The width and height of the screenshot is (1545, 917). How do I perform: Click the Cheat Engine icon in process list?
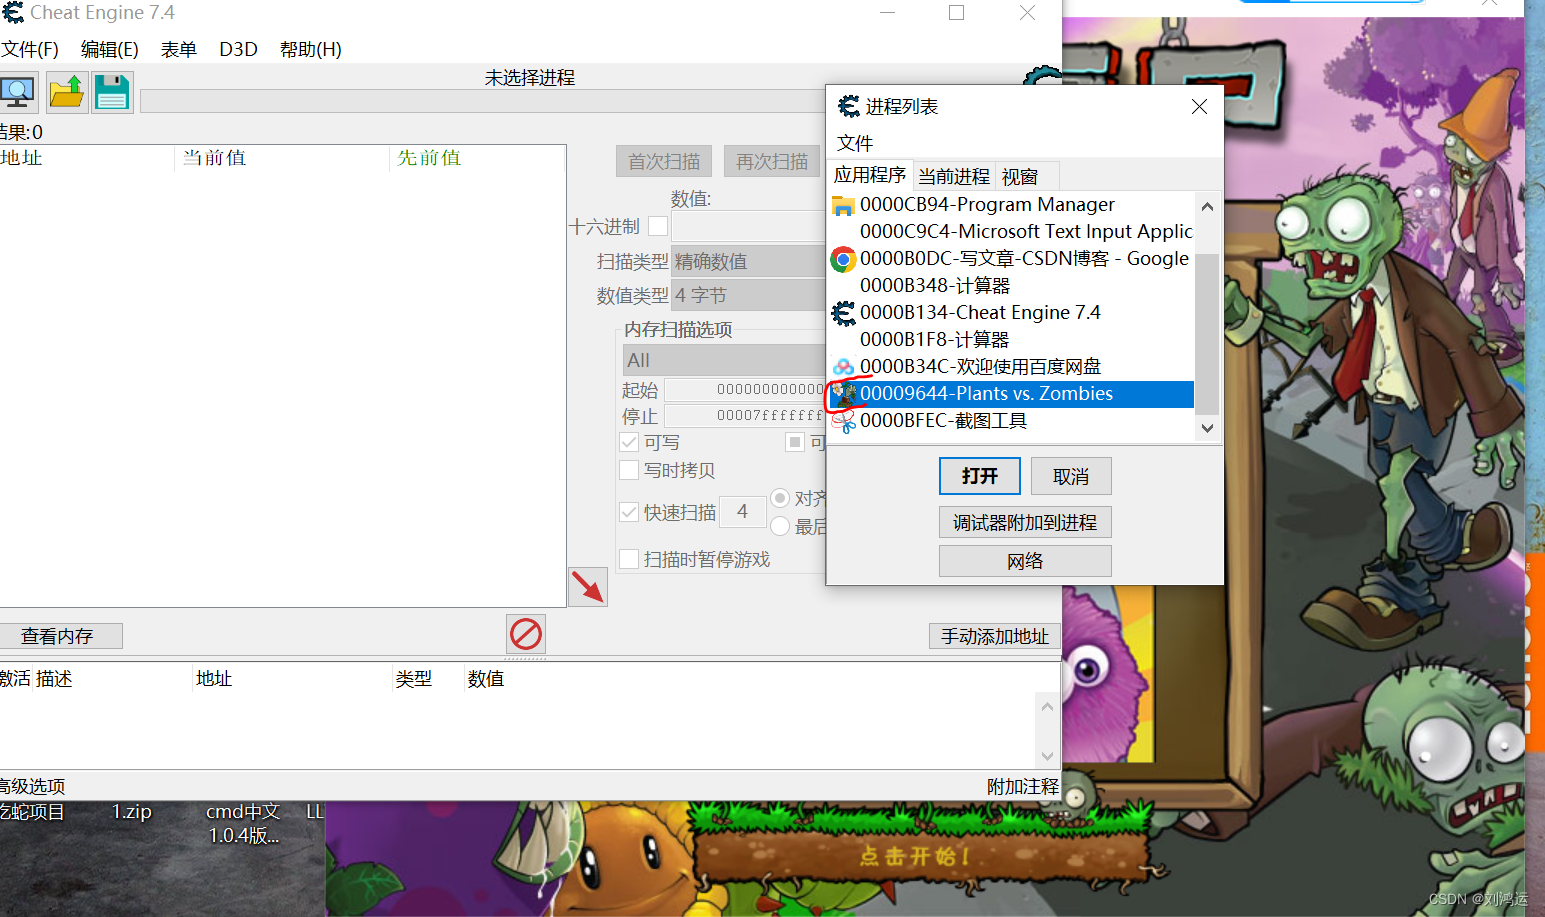click(843, 313)
